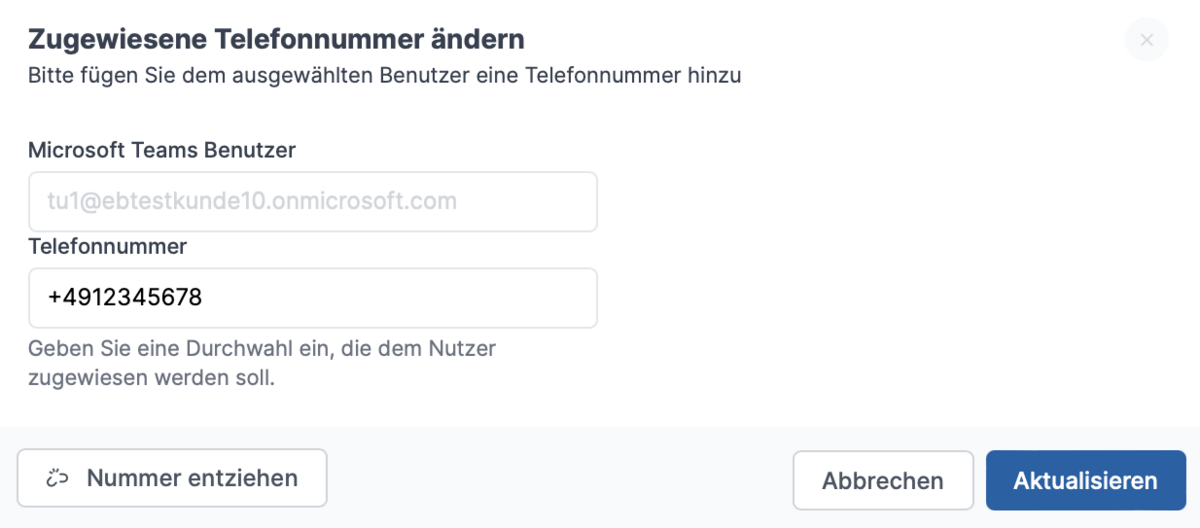Screen dimensions: 1200x528
Task: Click the word Aktualisieren on the blue button
Action: tap(1085, 480)
